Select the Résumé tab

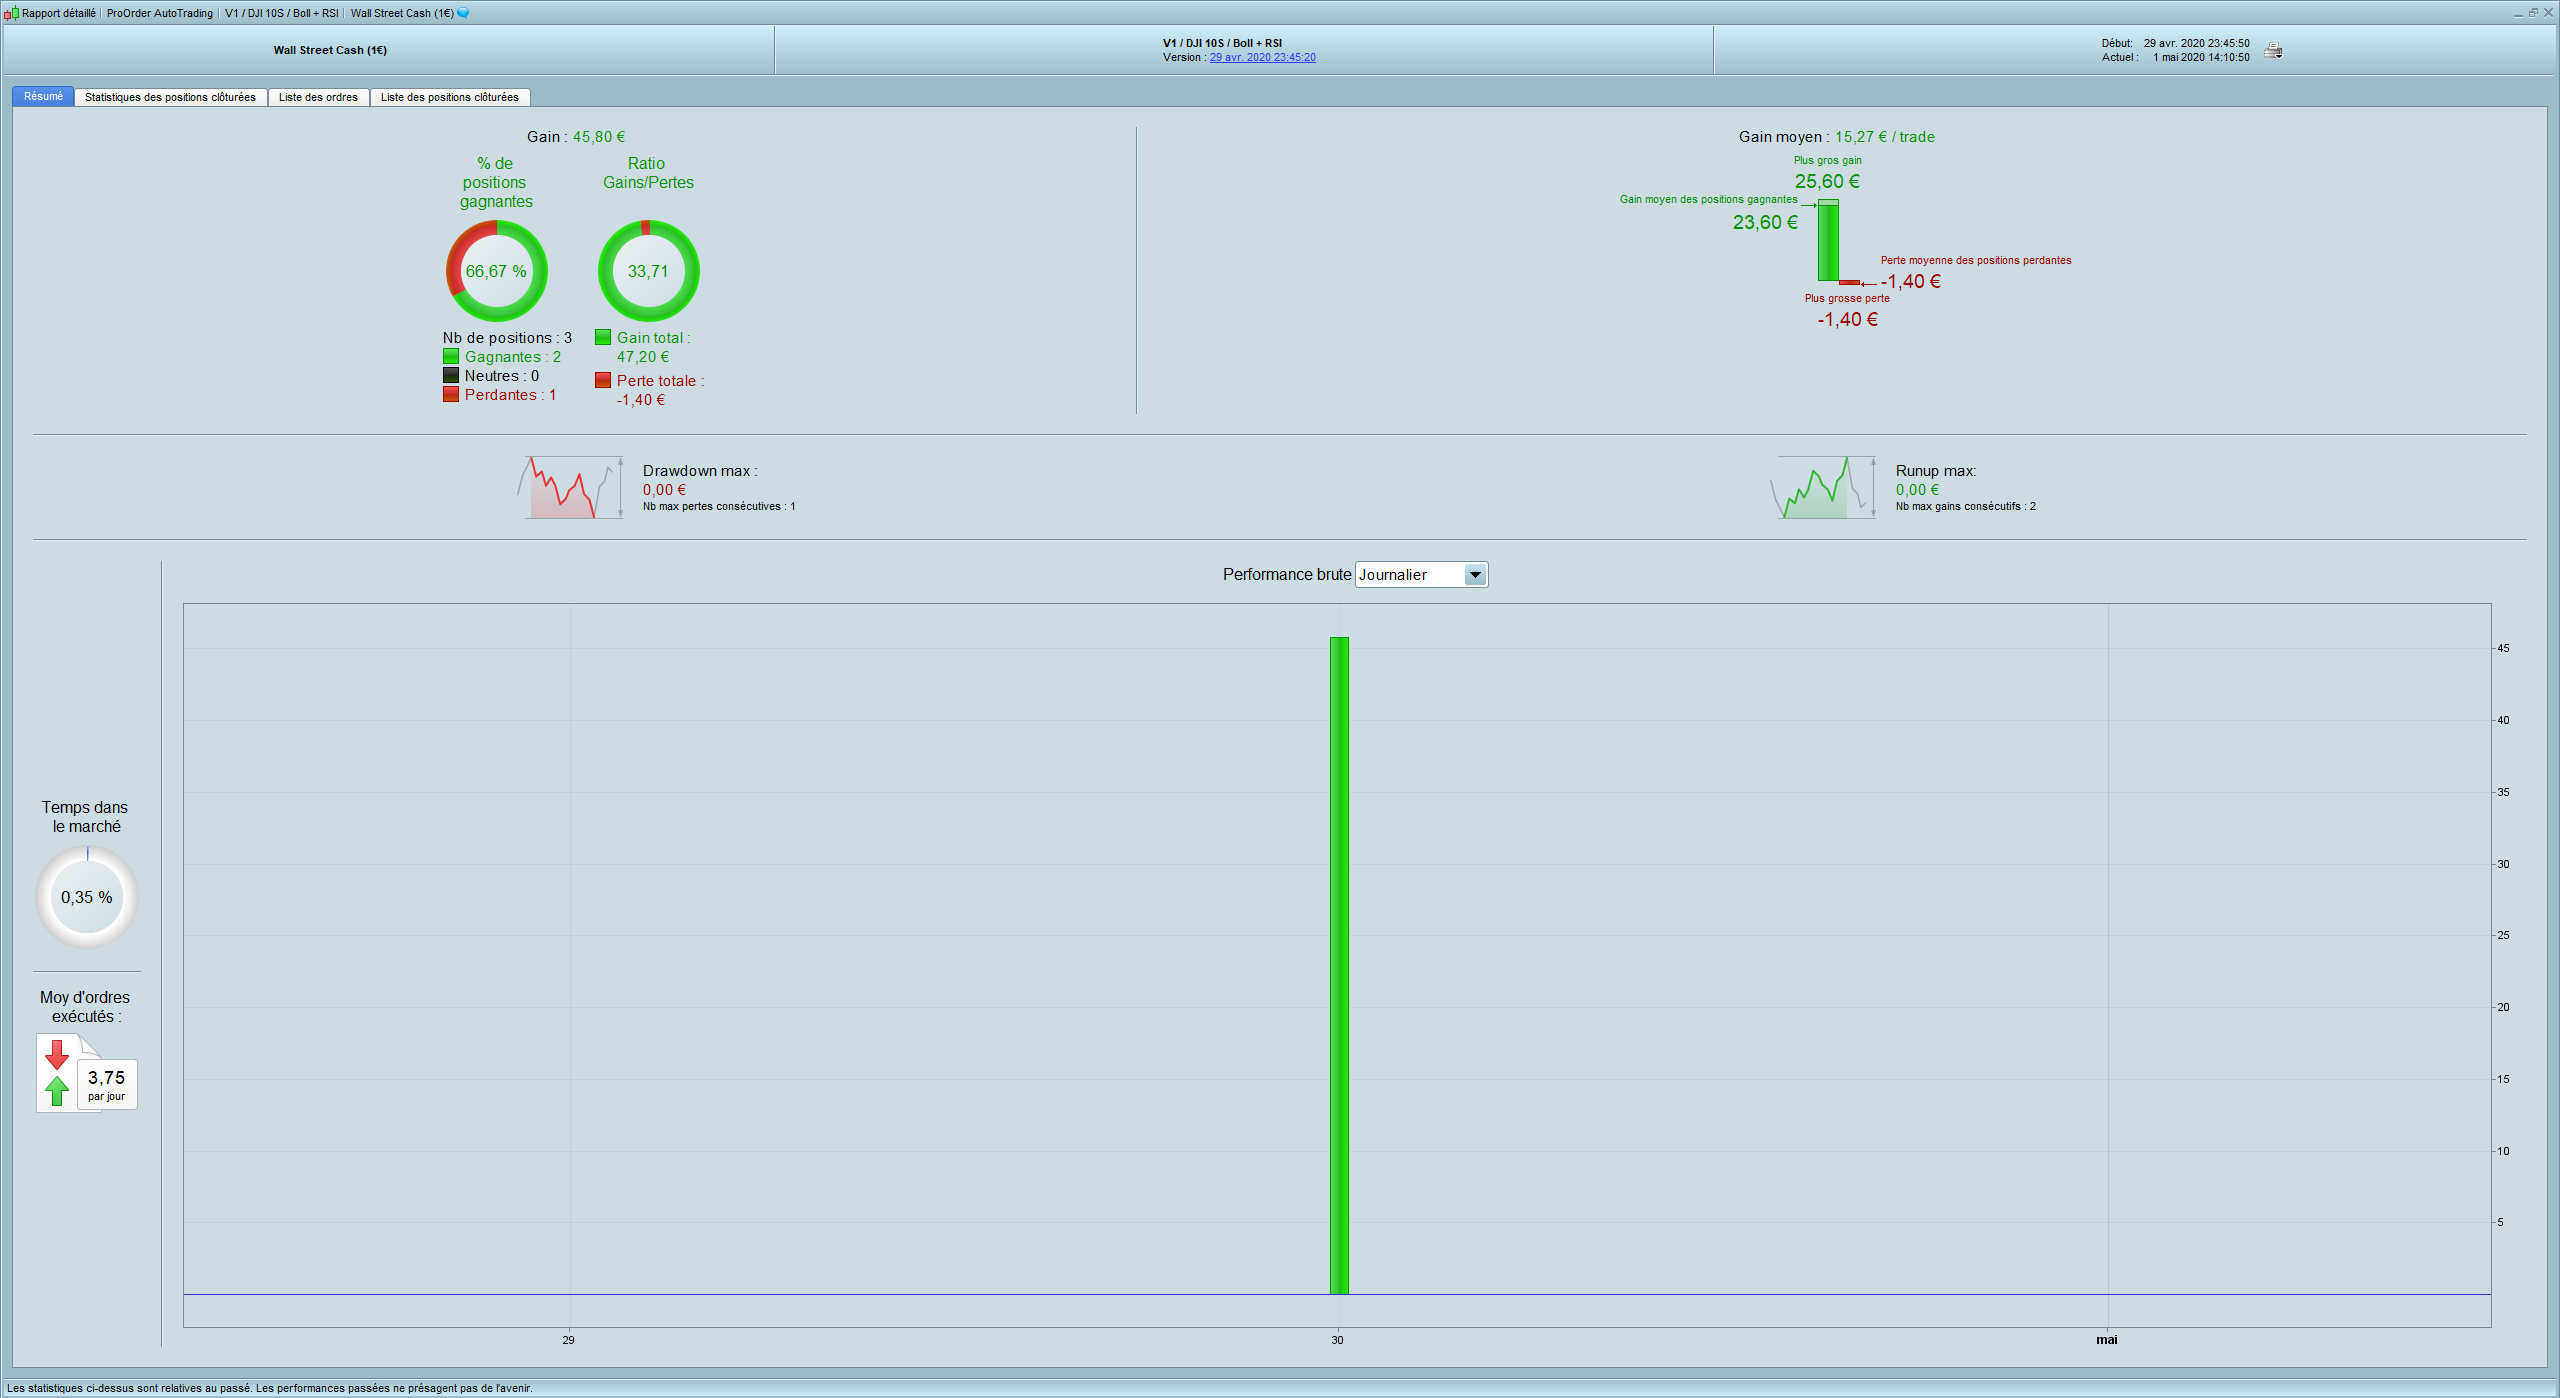point(43,97)
